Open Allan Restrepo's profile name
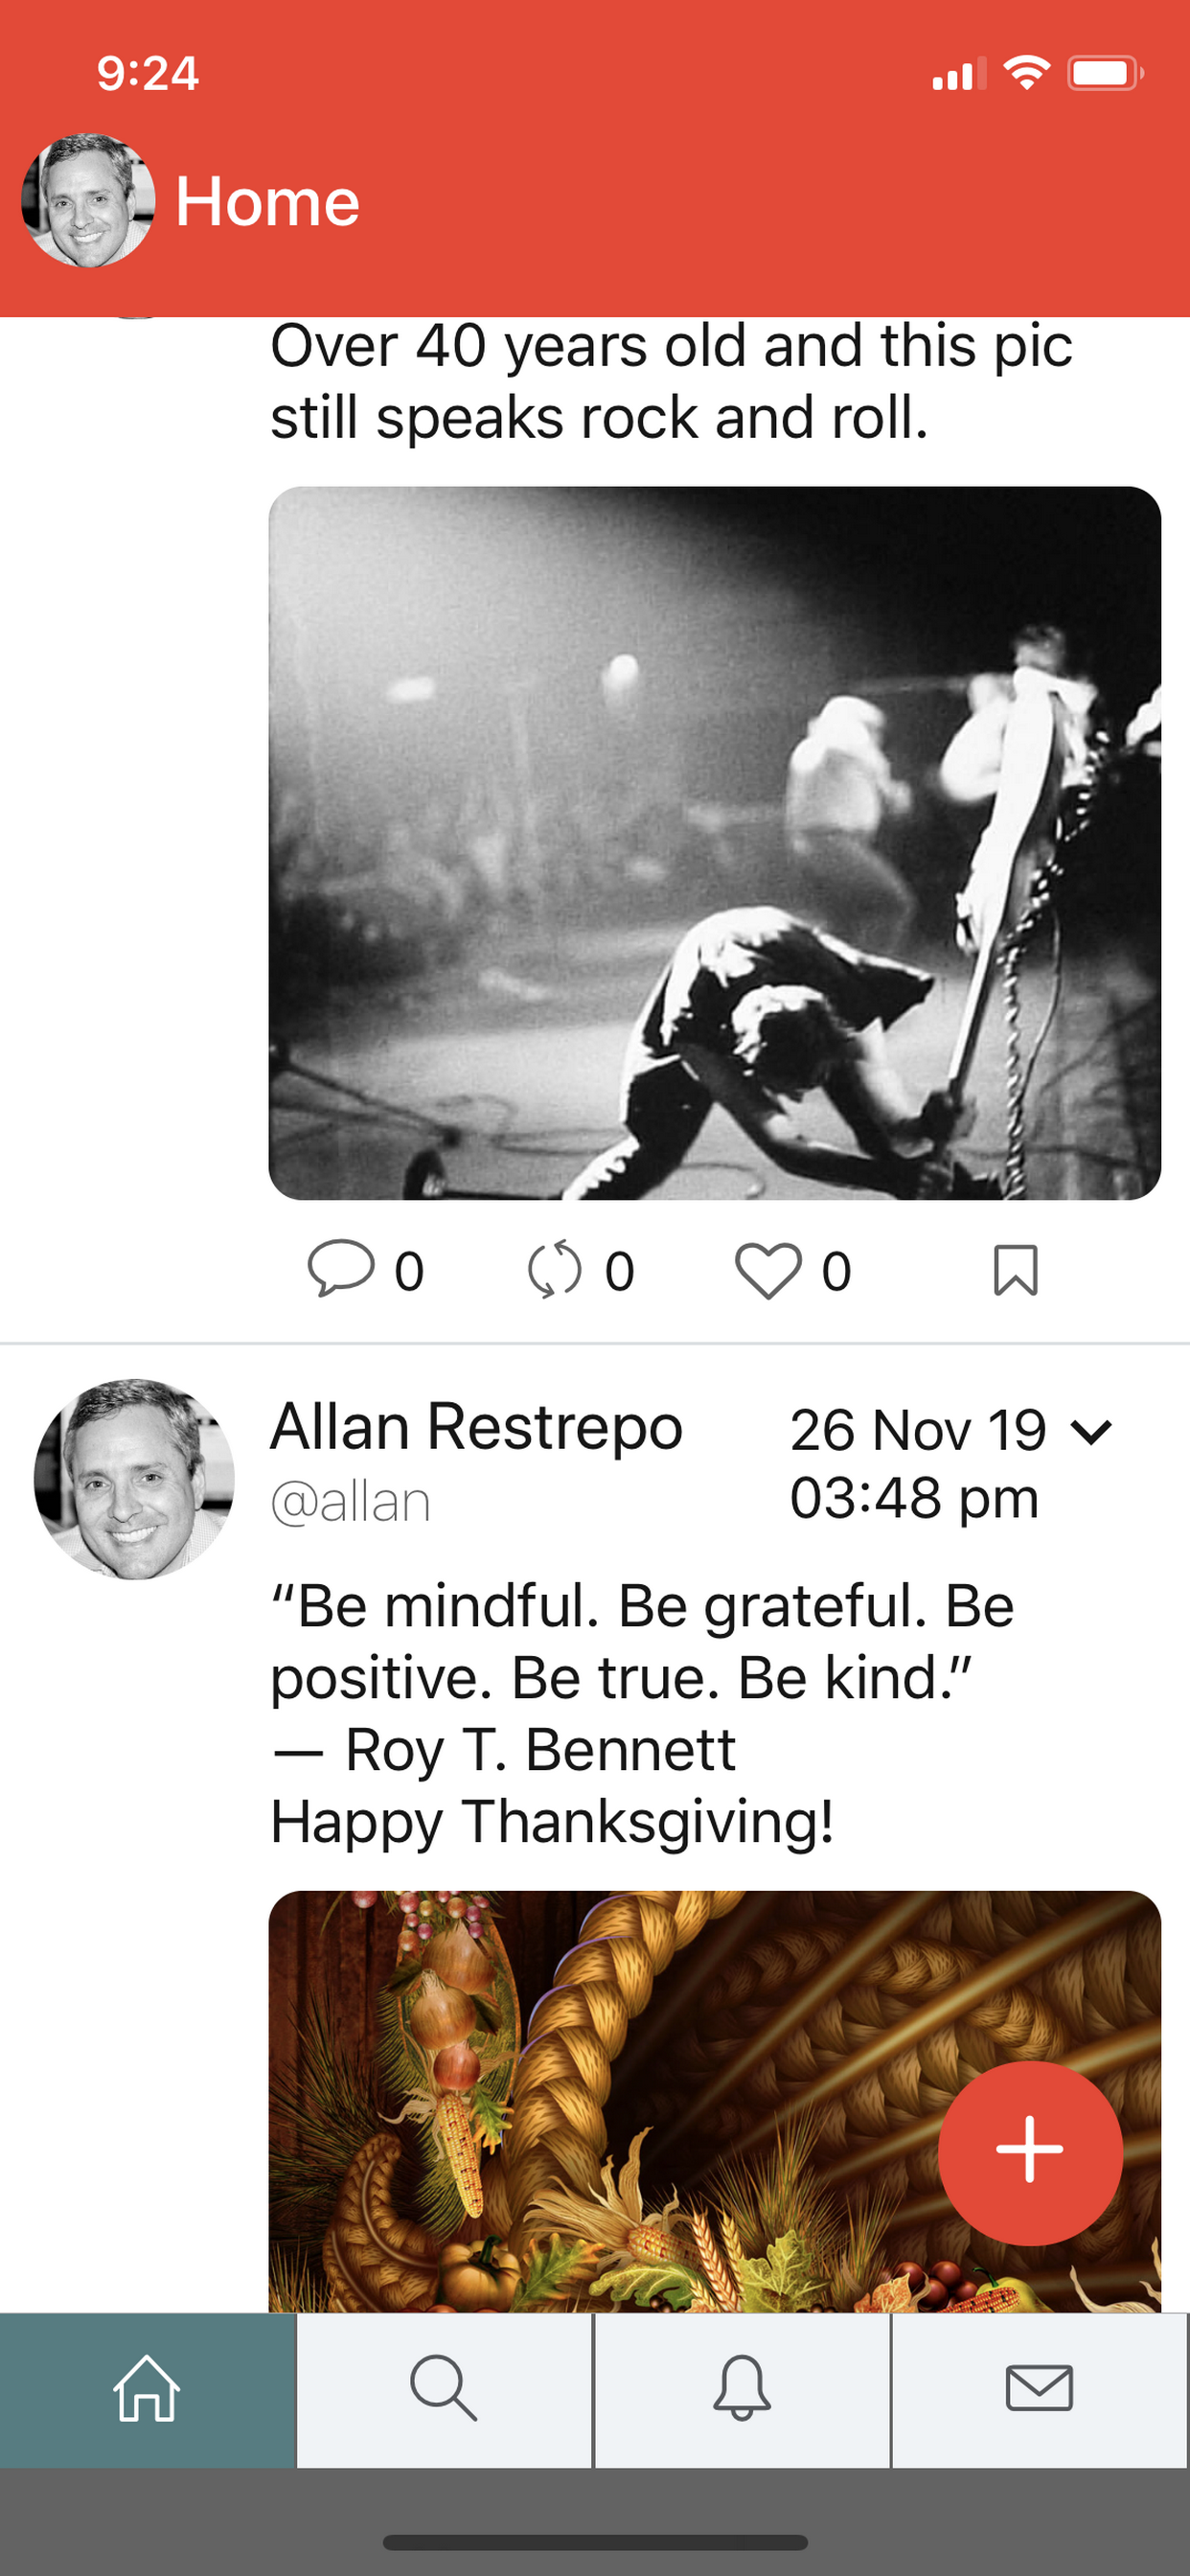Image resolution: width=1190 pixels, height=2576 pixels. (x=476, y=1426)
